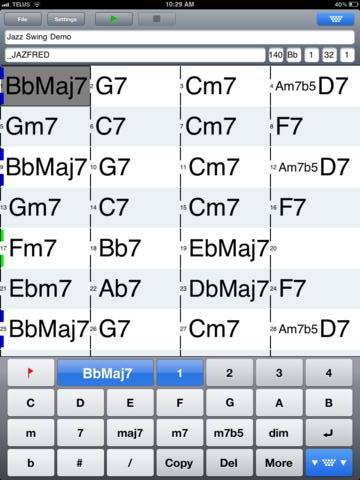
Task: Tap the red flag marker key
Action: point(31,373)
